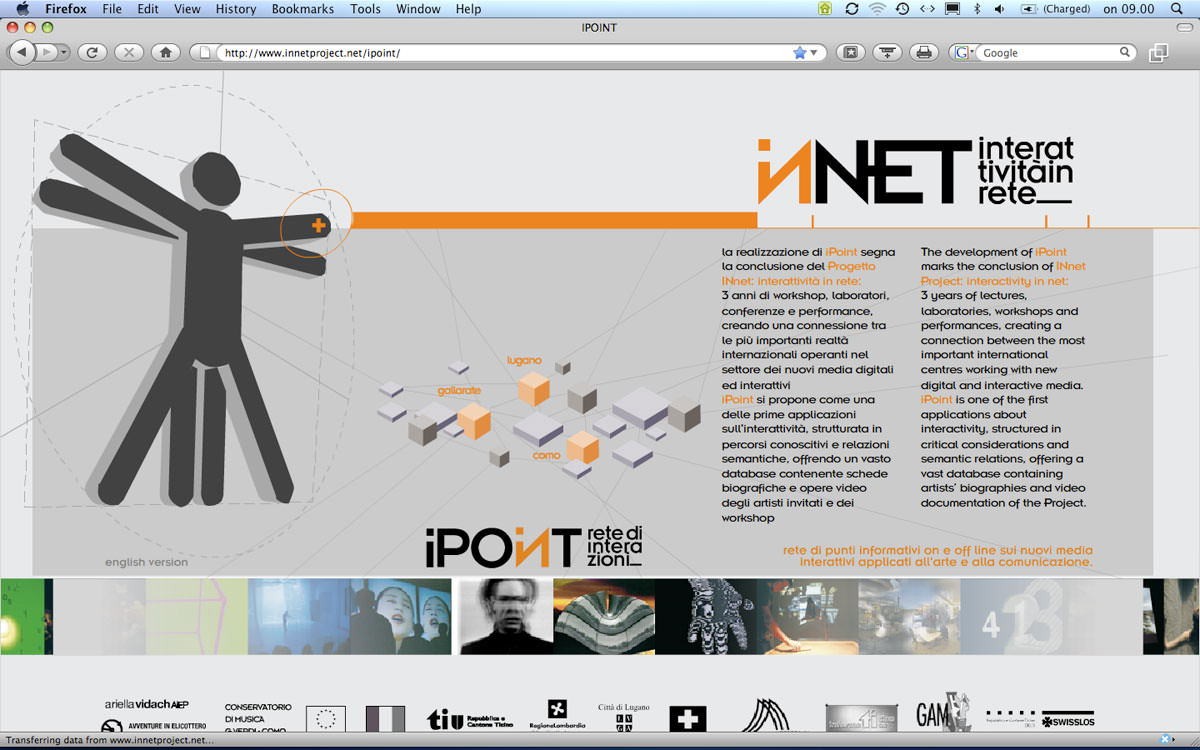1200x750 pixels.
Task: Select the gallarate orange cube node
Action: pyautogui.click(x=474, y=420)
